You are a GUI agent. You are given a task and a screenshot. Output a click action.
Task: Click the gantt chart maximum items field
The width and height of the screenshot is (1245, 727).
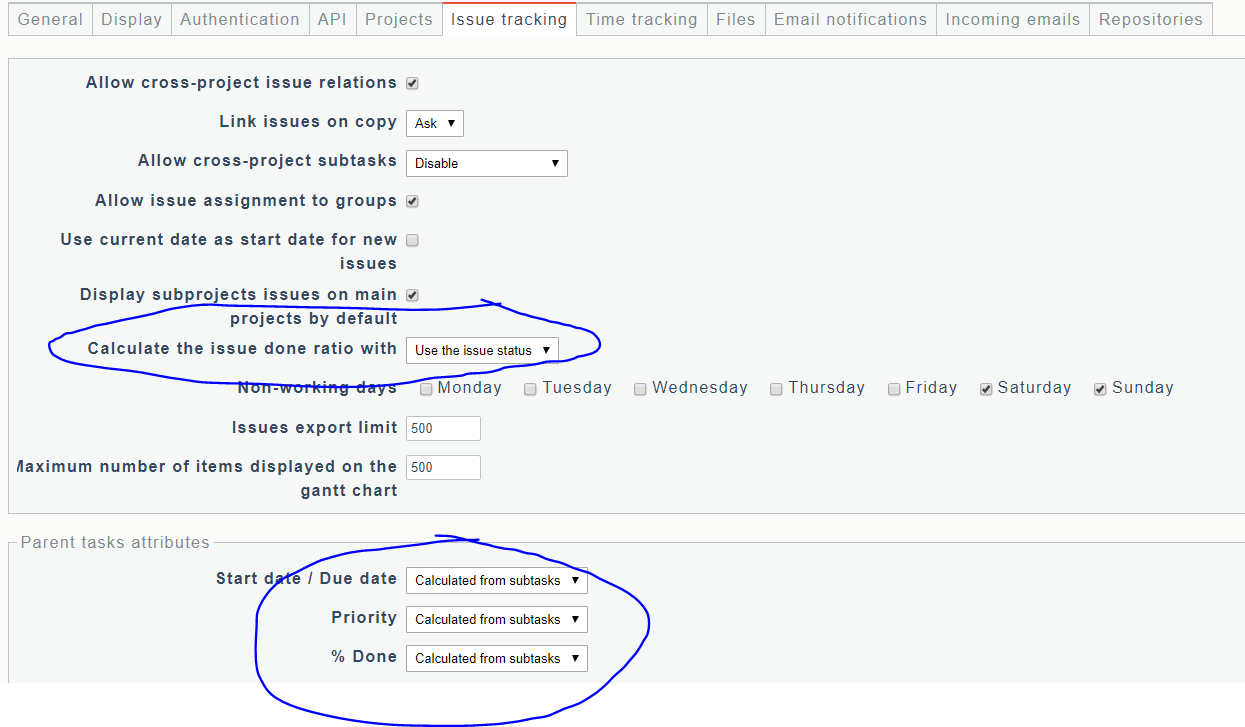click(x=443, y=467)
